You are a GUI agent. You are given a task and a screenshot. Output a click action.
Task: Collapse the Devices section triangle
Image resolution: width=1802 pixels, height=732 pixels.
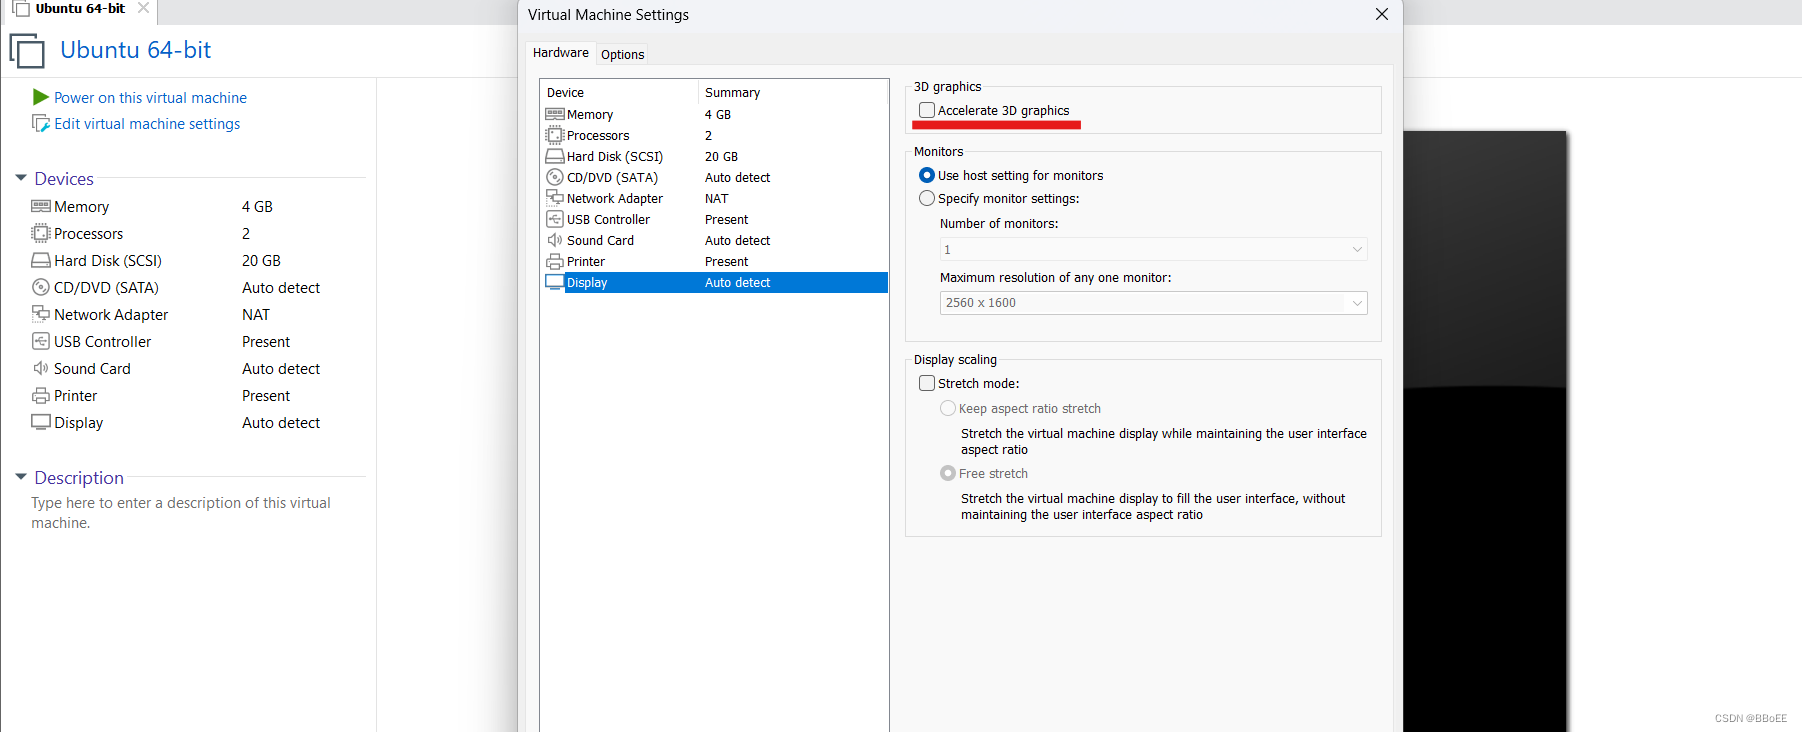(21, 178)
